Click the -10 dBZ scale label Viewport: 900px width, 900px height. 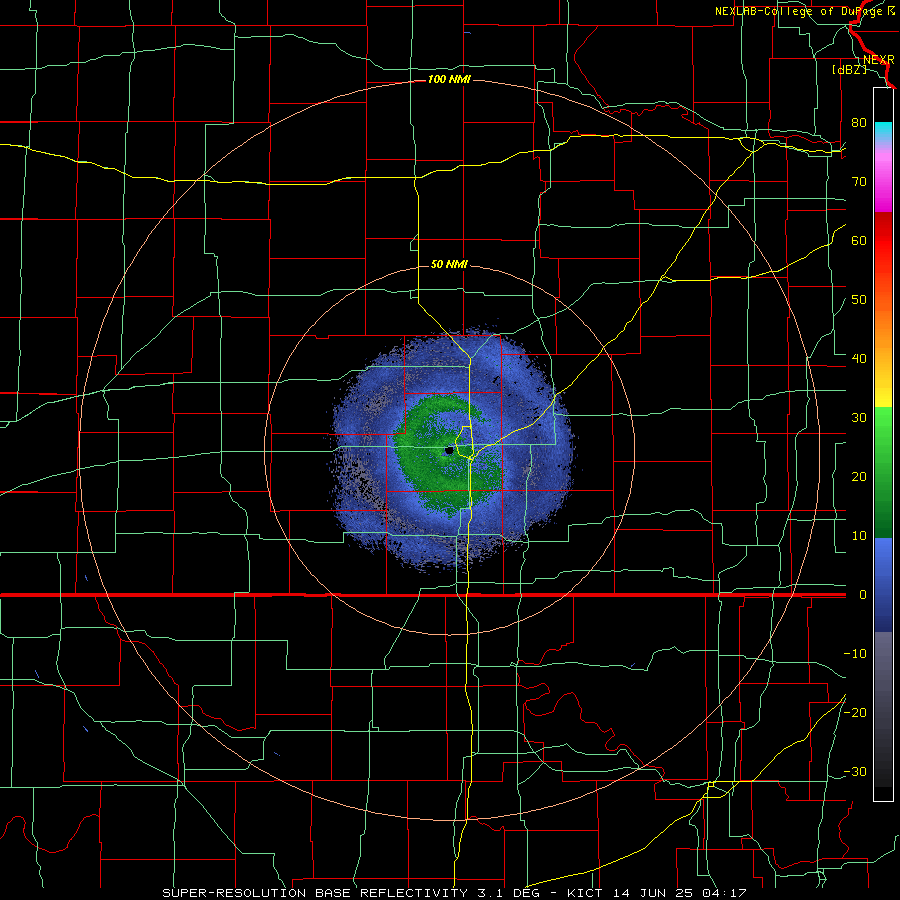tap(855, 654)
